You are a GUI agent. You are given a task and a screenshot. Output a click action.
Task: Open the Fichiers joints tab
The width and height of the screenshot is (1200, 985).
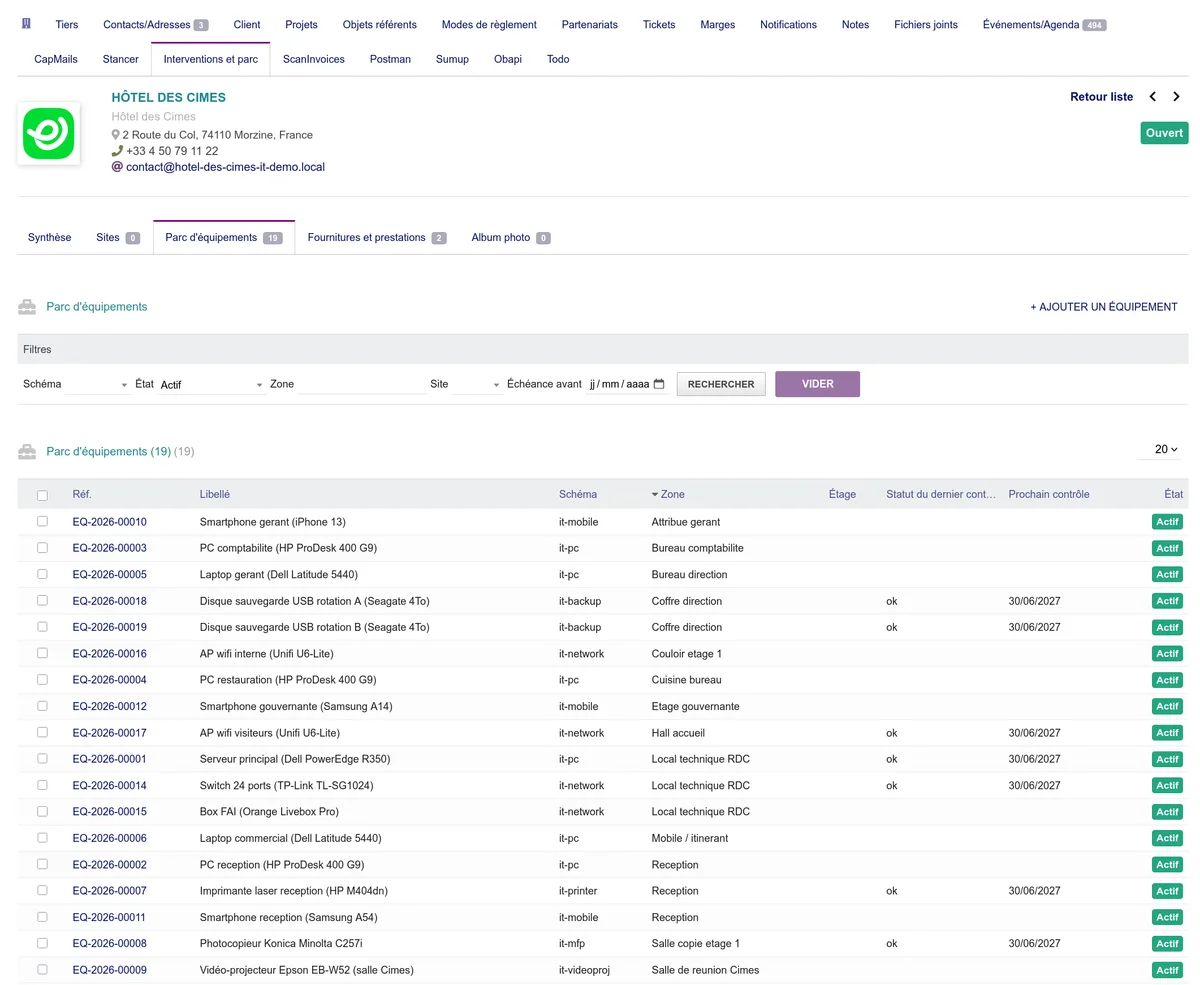(926, 24)
